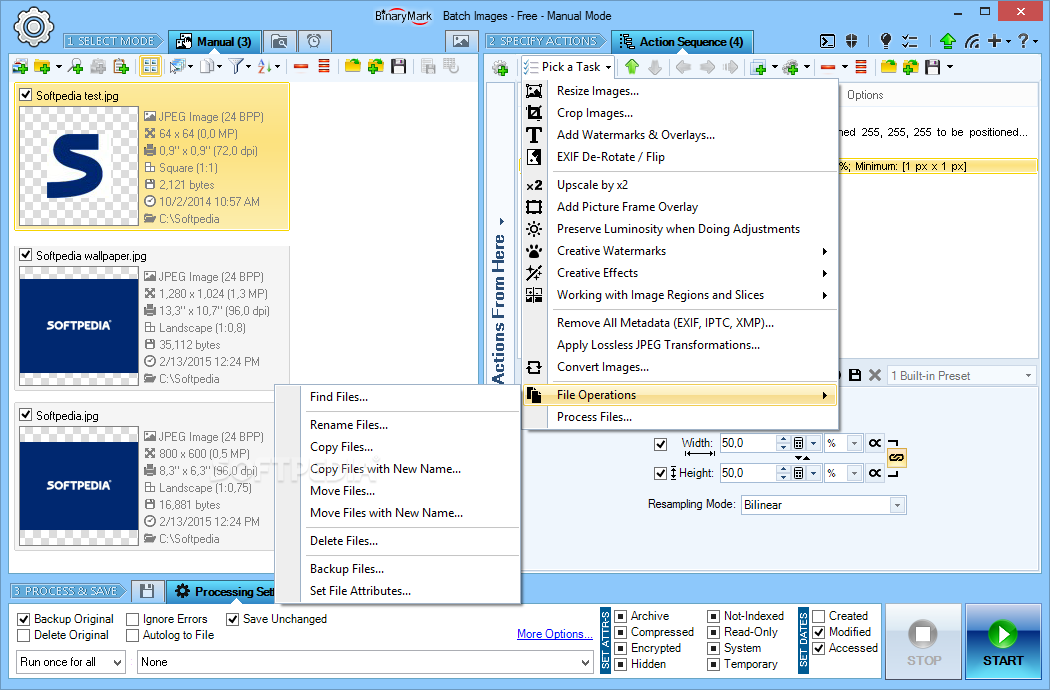Open the Creative Effects submenu
1050x690 pixels.
tap(680, 273)
